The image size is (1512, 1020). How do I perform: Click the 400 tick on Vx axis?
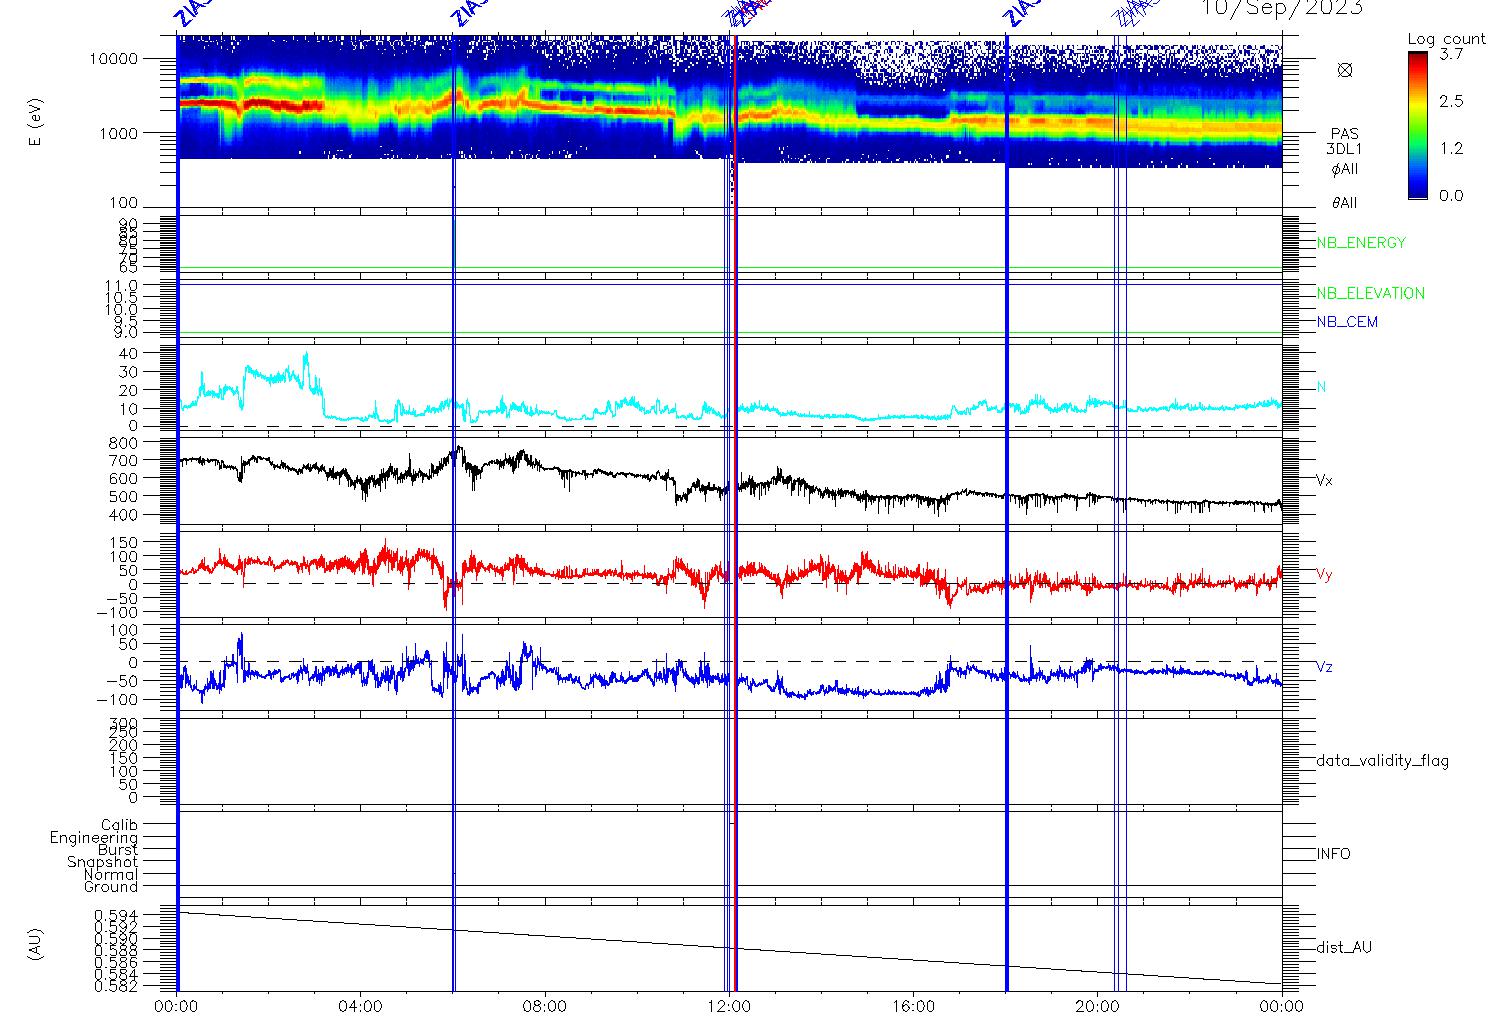pyautogui.click(x=124, y=514)
